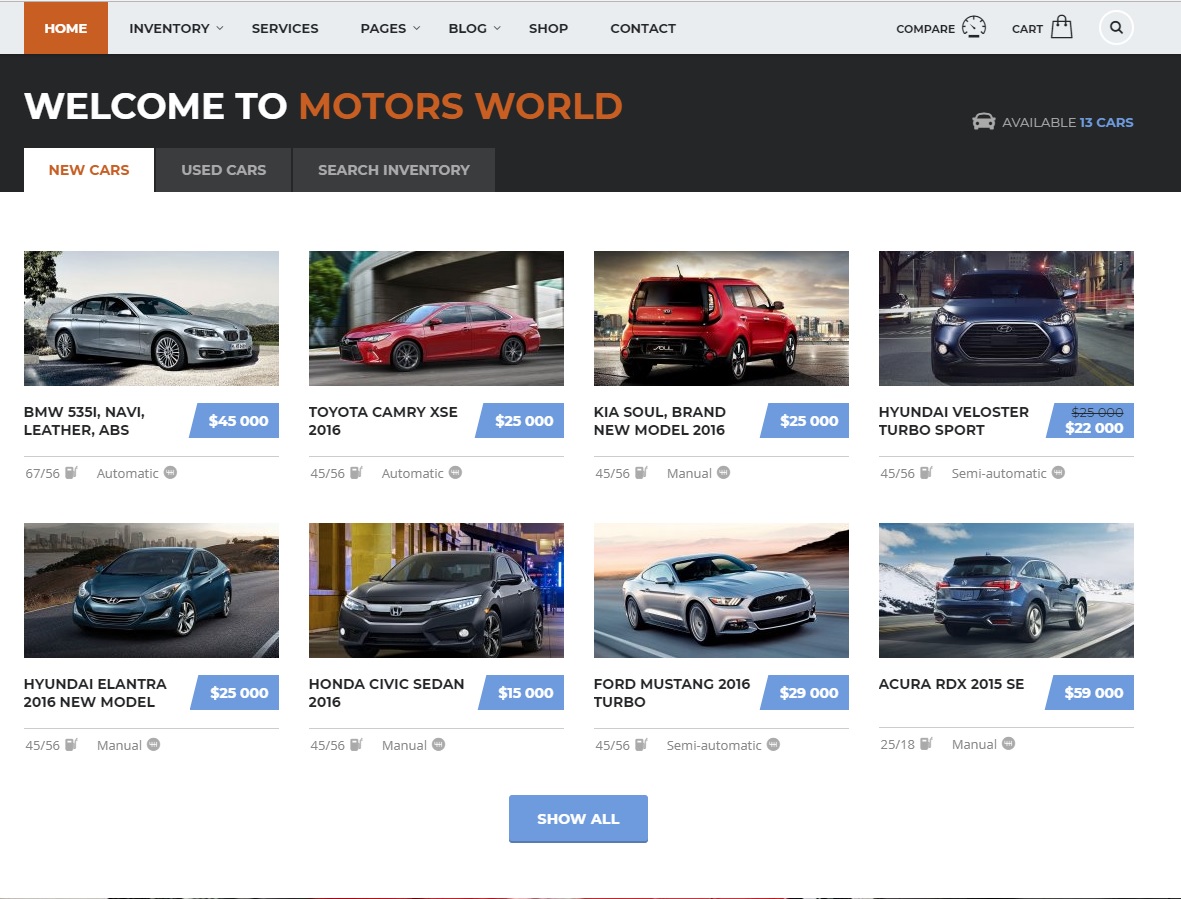The image size is (1181, 899).
Task: Click the 67/56 fuel consumption value
Action: [42, 474]
